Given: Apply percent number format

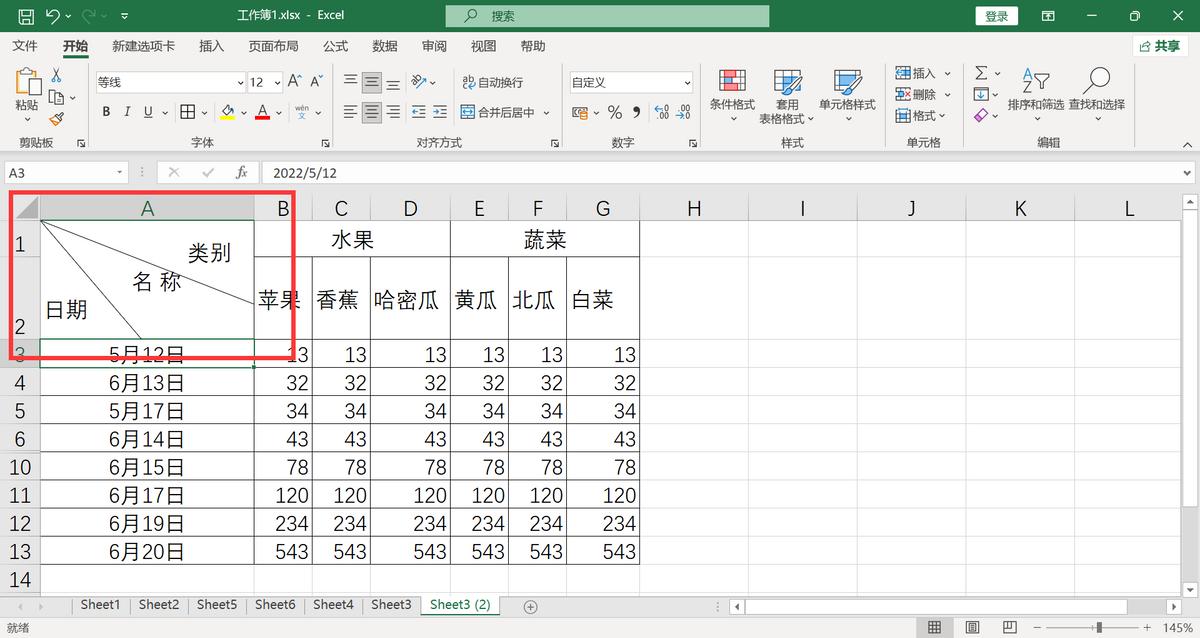Looking at the screenshot, I should [x=613, y=113].
